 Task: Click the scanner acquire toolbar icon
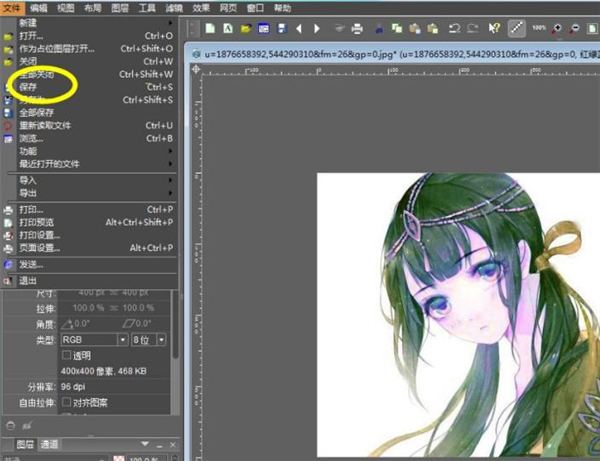339,28
